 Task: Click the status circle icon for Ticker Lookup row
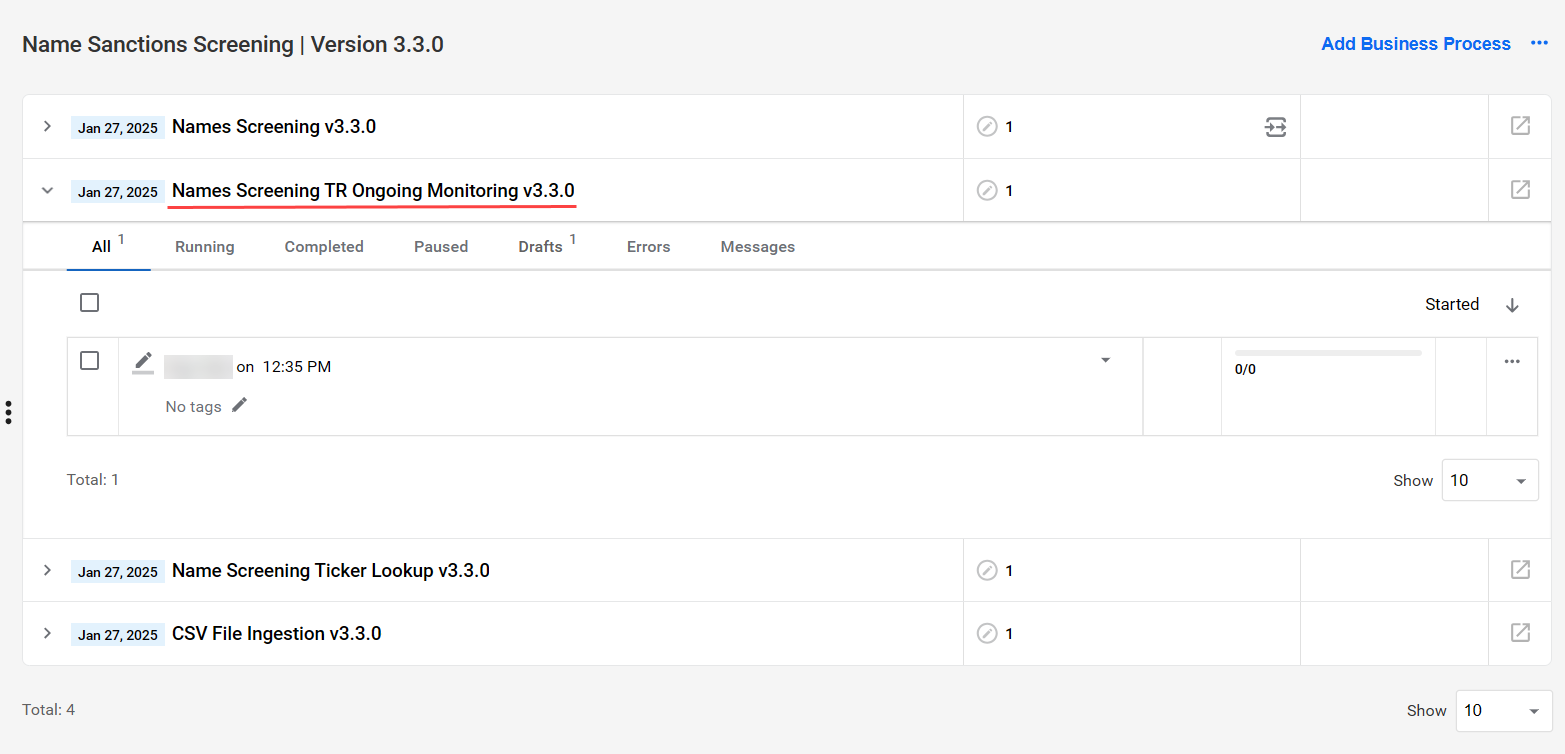(987, 571)
